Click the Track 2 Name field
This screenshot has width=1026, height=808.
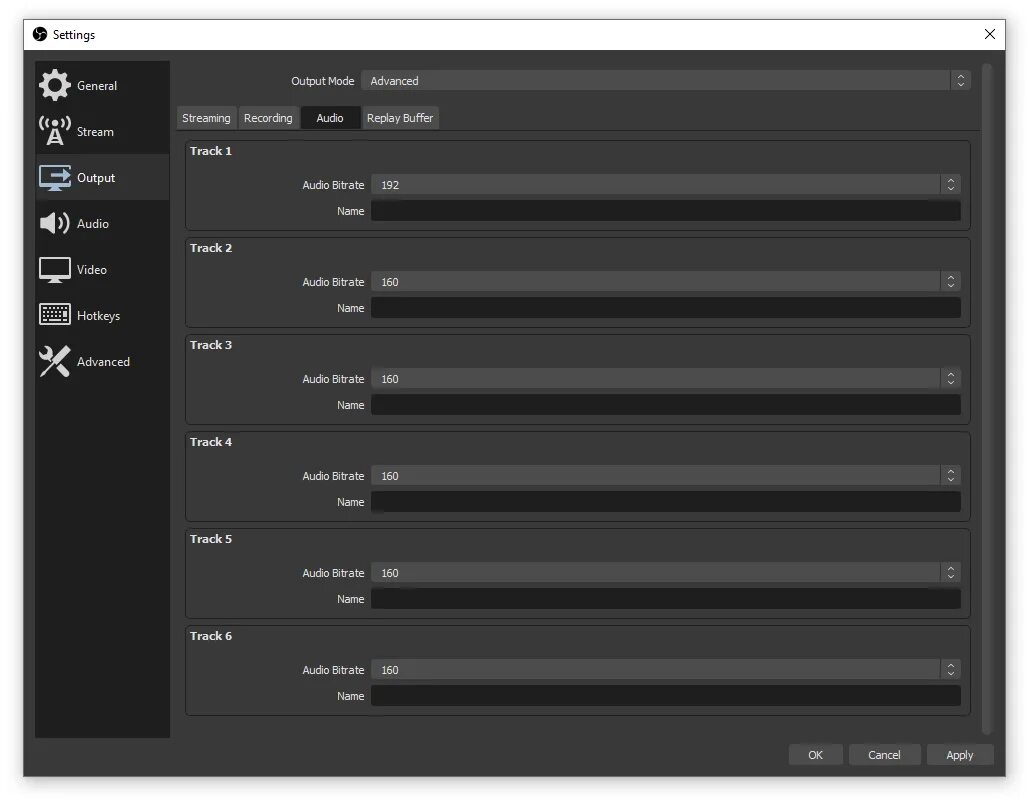pos(665,307)
